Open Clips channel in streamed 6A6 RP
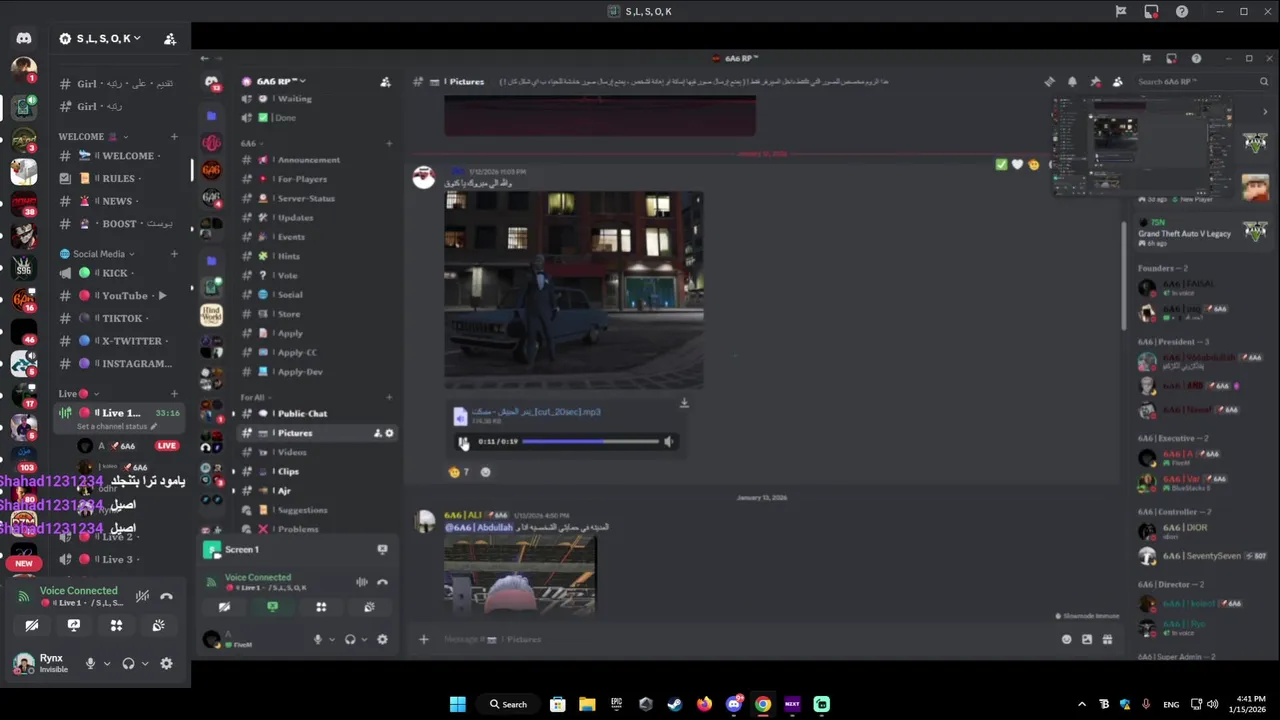This screenshot has width=1280, height=720. click(318, 471)
